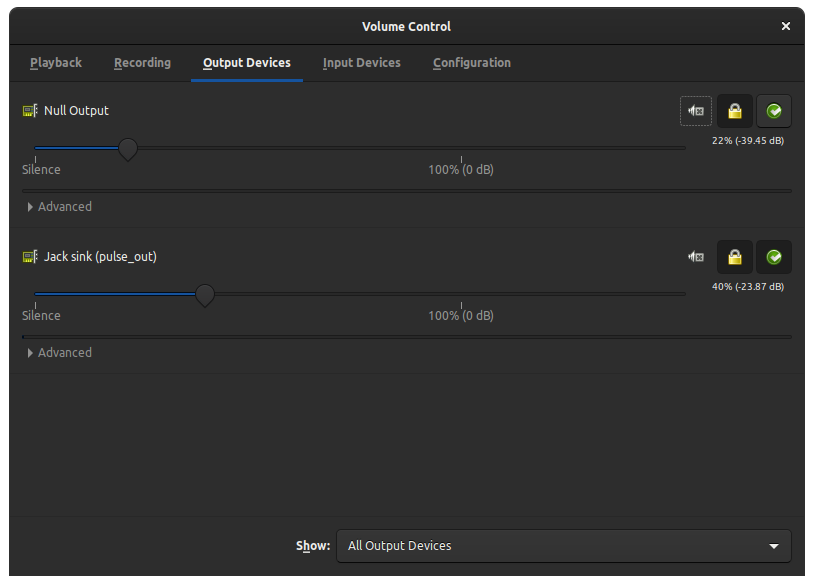Viewport: 814px width, 585px height.
Task: Toggle channel lock for Jack sink
Action: click(735, 257)
